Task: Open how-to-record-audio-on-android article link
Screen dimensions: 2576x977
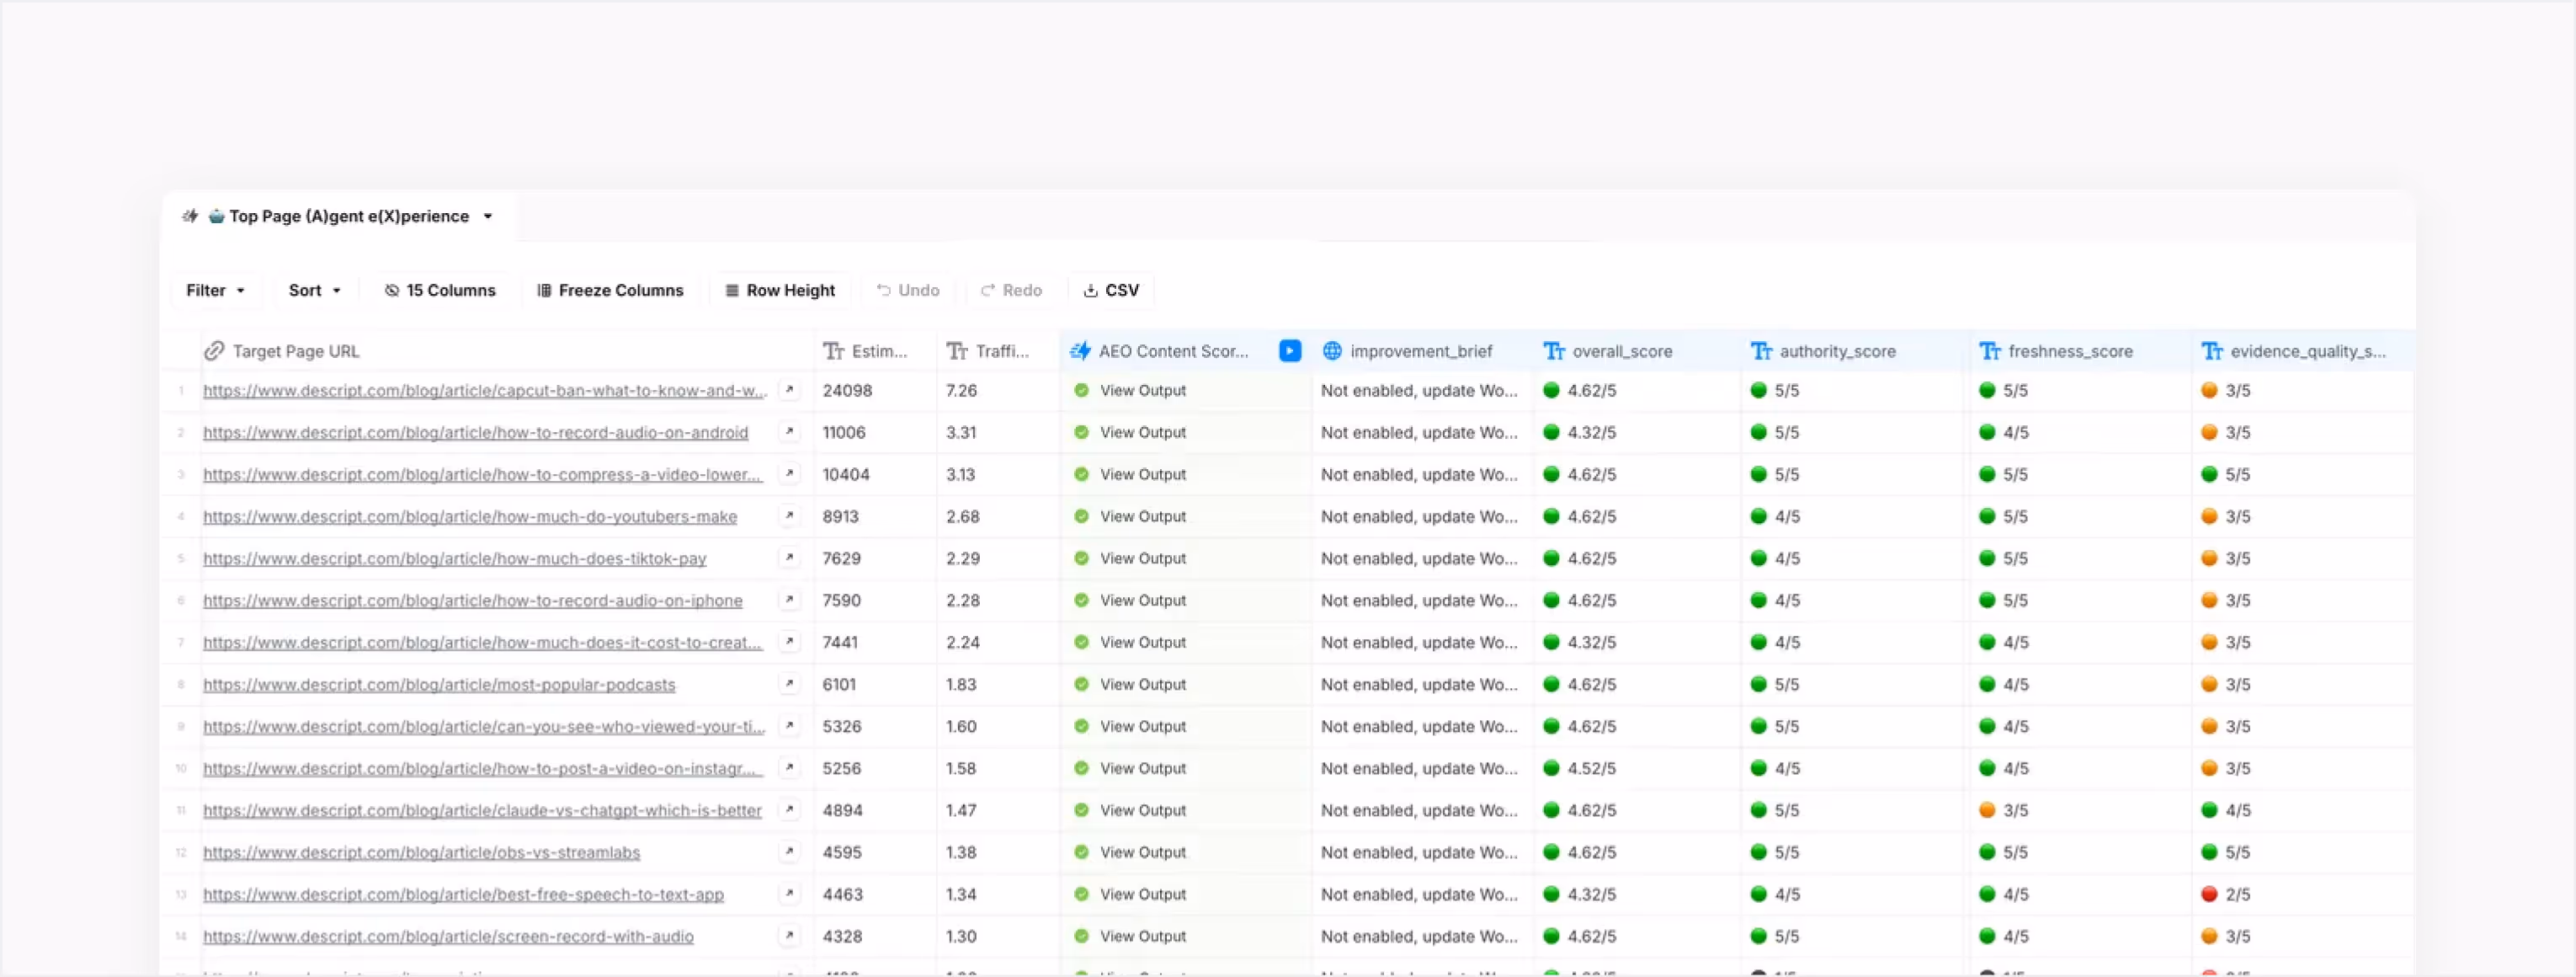Action: pos(475,432)
